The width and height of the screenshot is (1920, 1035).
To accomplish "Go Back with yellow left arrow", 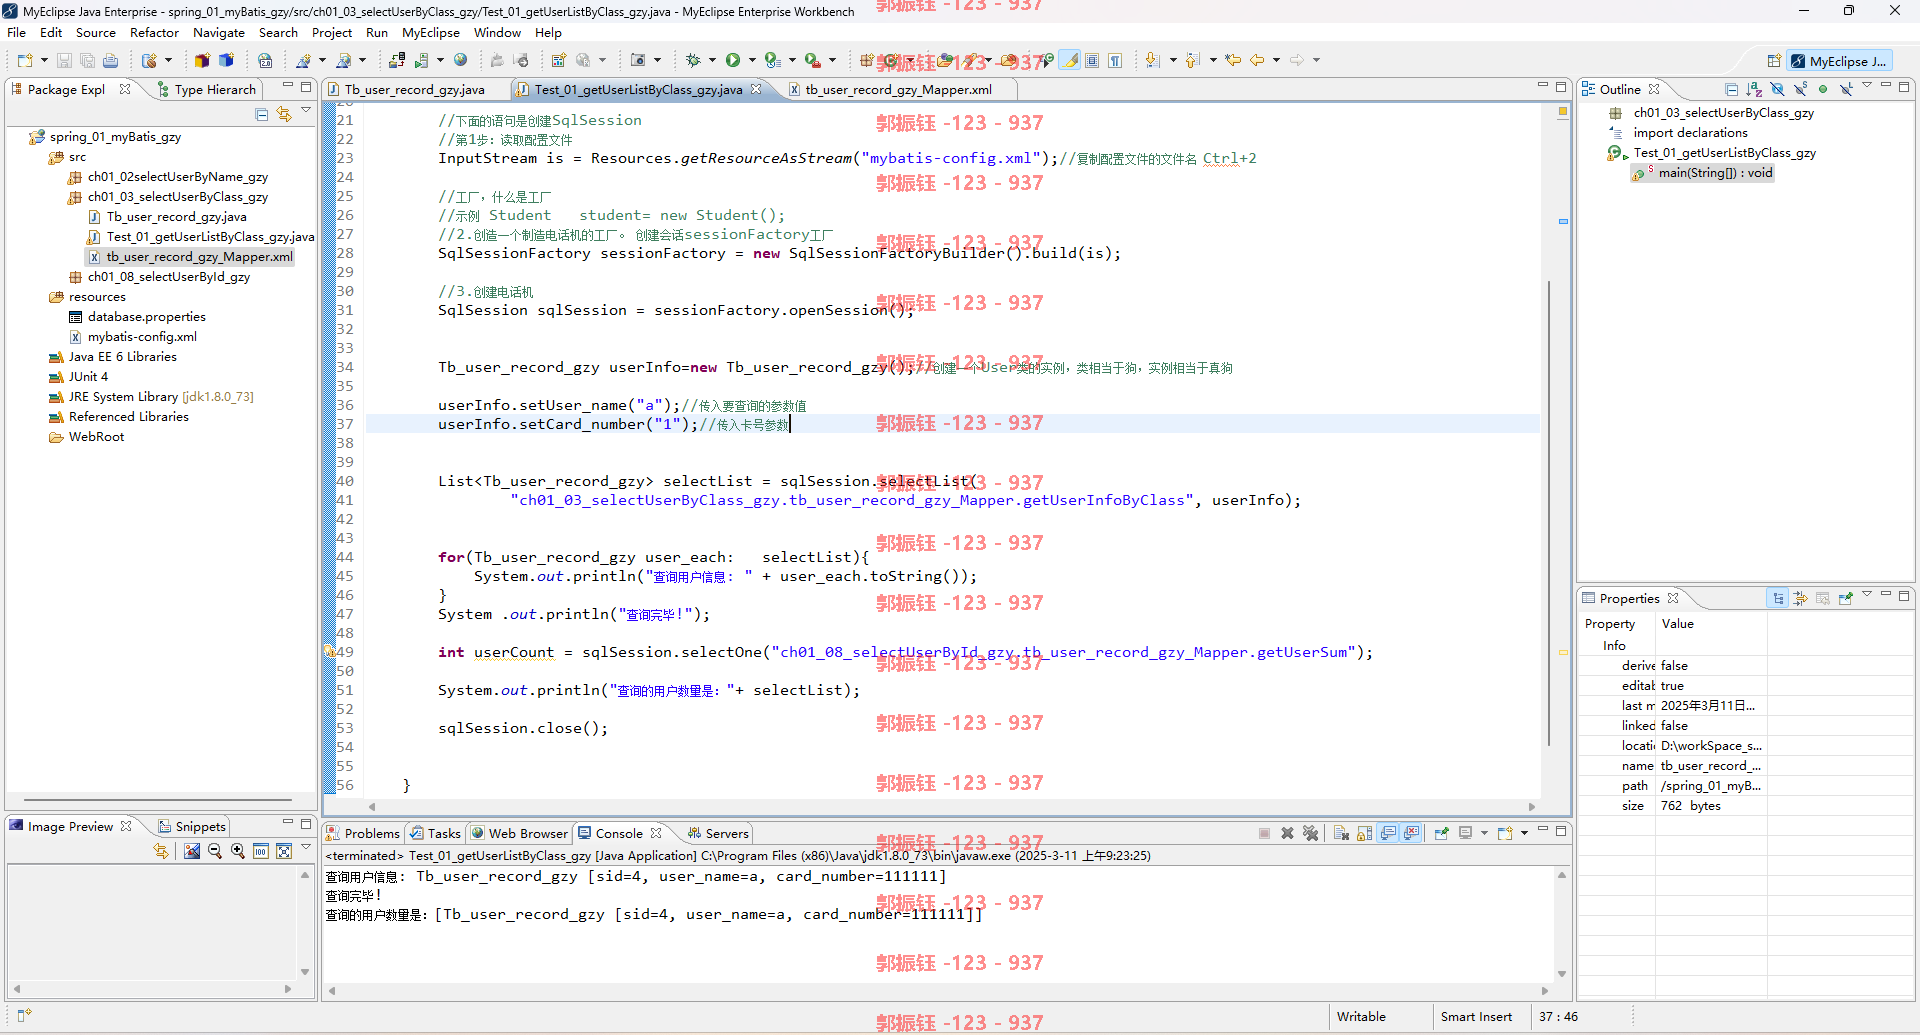I will [x=1257, y=60].
